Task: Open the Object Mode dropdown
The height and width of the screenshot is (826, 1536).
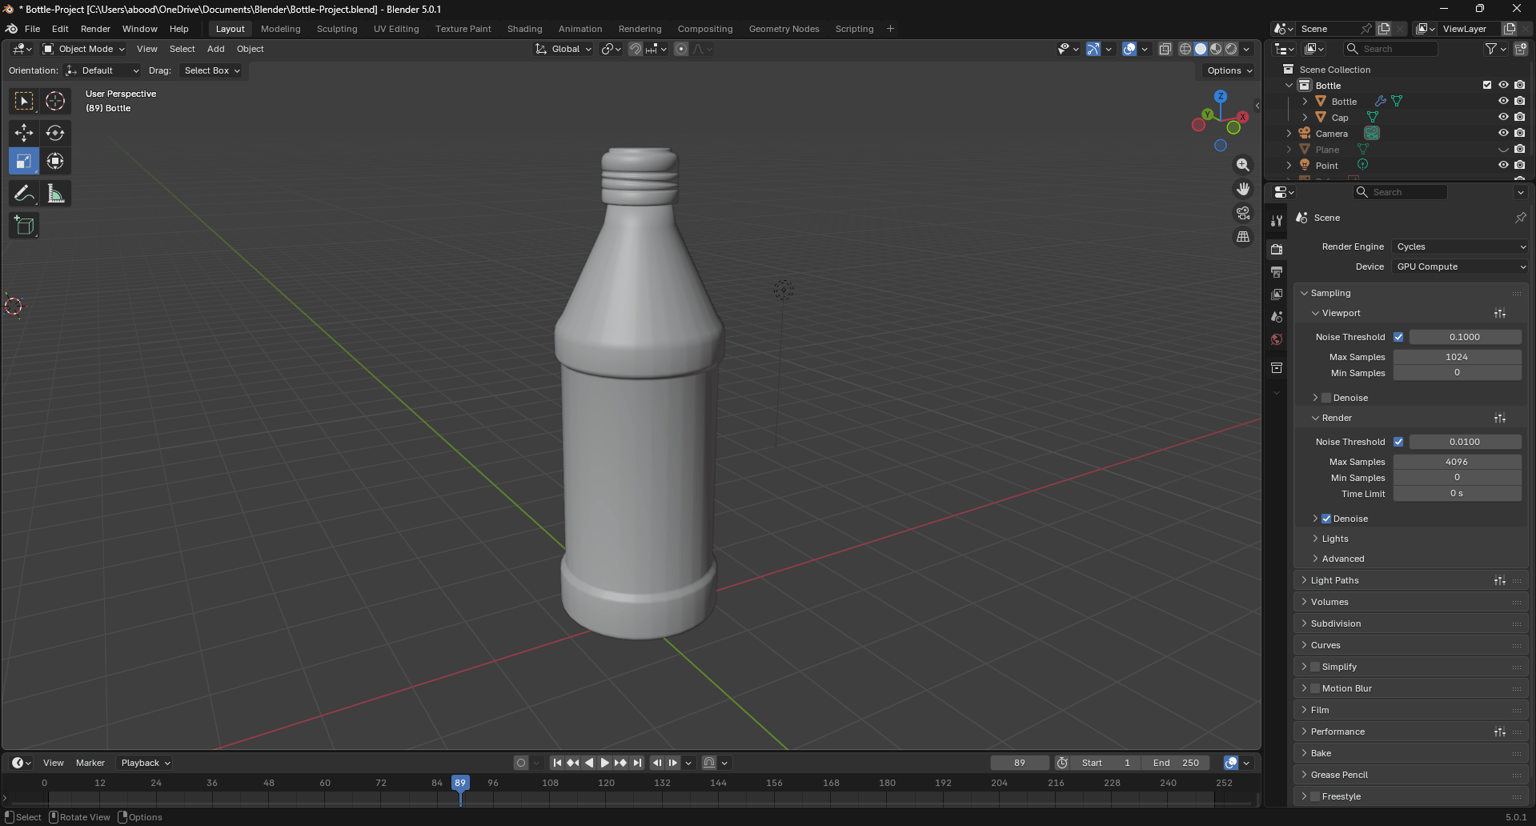Action: (84, 49)
